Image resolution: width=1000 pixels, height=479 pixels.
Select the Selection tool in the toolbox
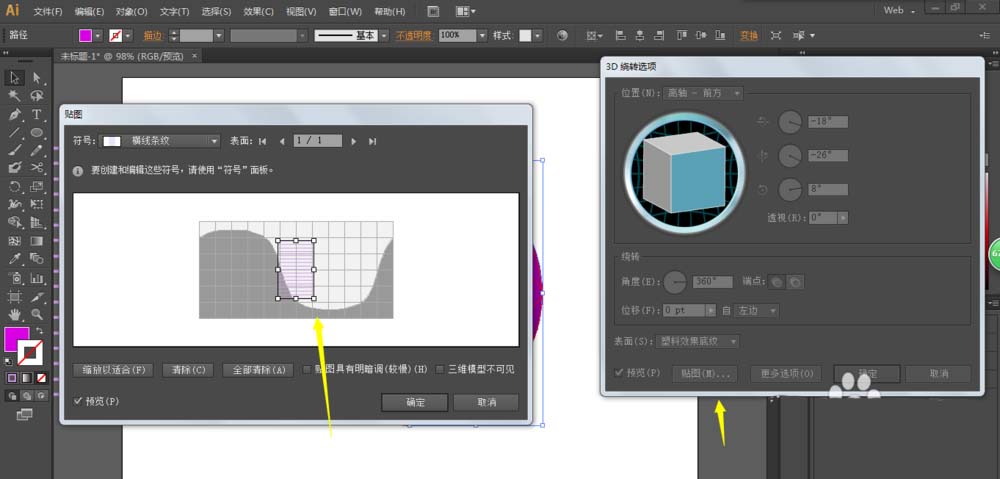point(15,77)
